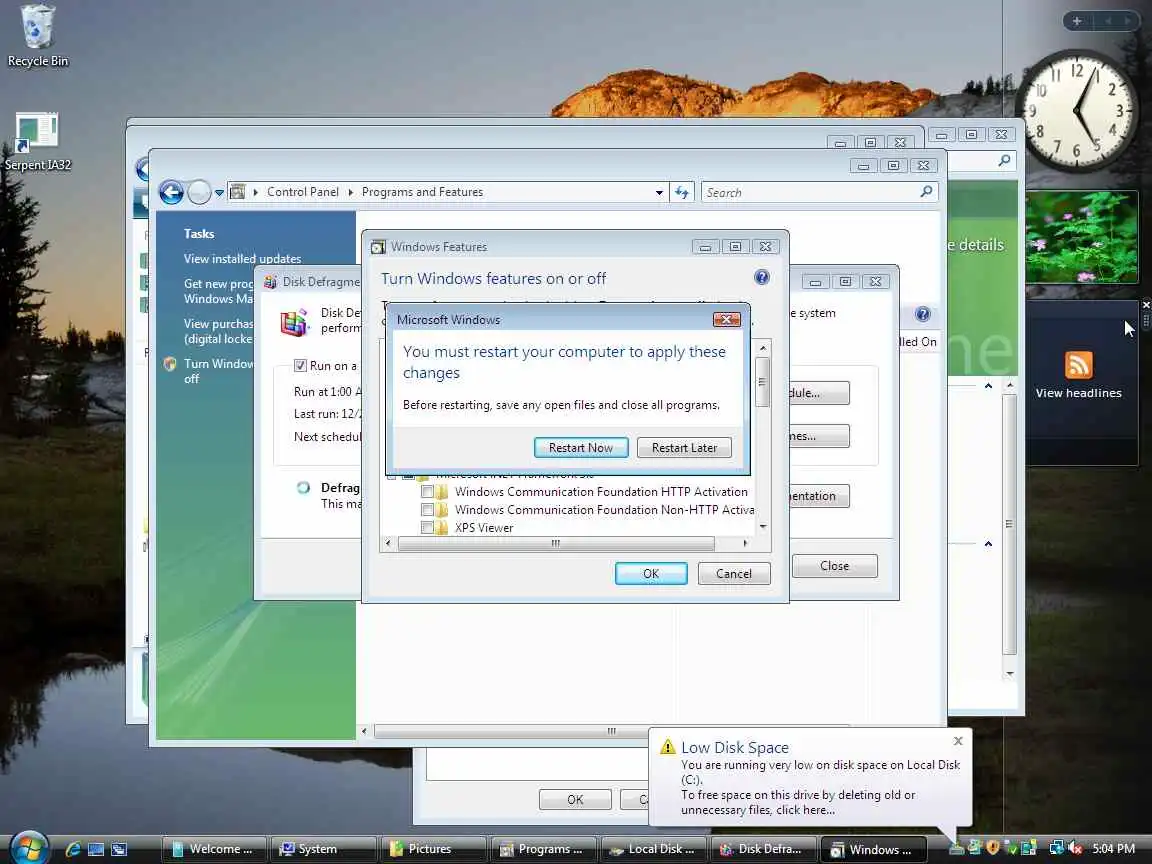
Task: Click the security shield tray icon
Action: [993, 848]
